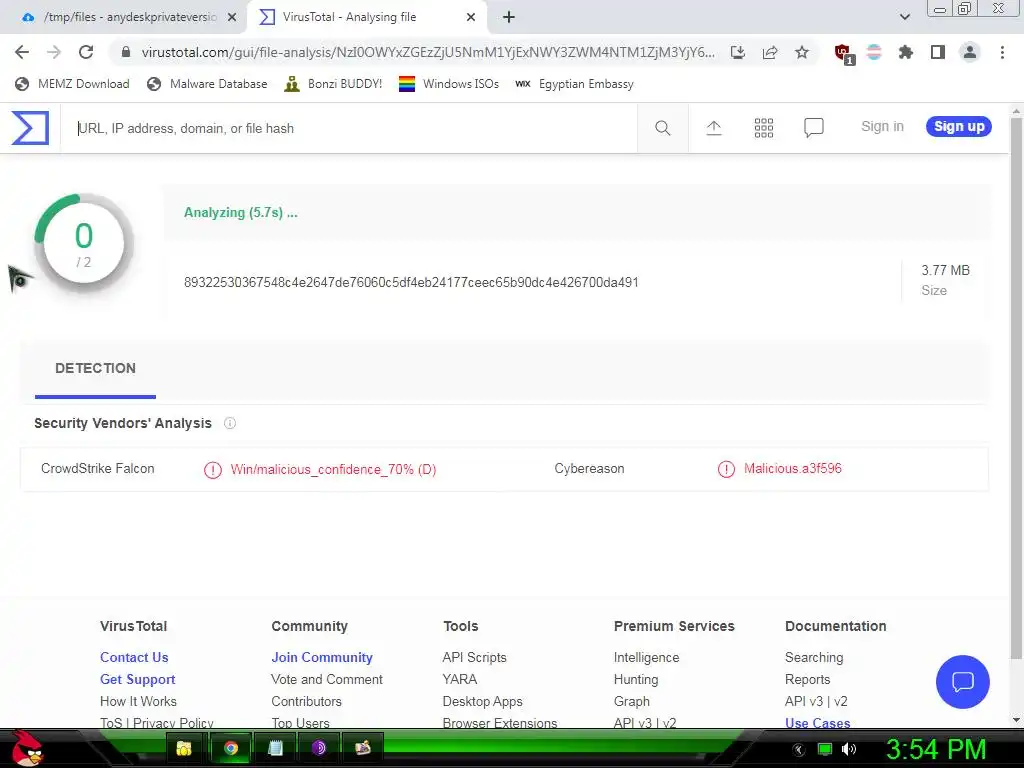Click the upload file icon
This screenshot has height=768, width=1024.
click(714, 128)
